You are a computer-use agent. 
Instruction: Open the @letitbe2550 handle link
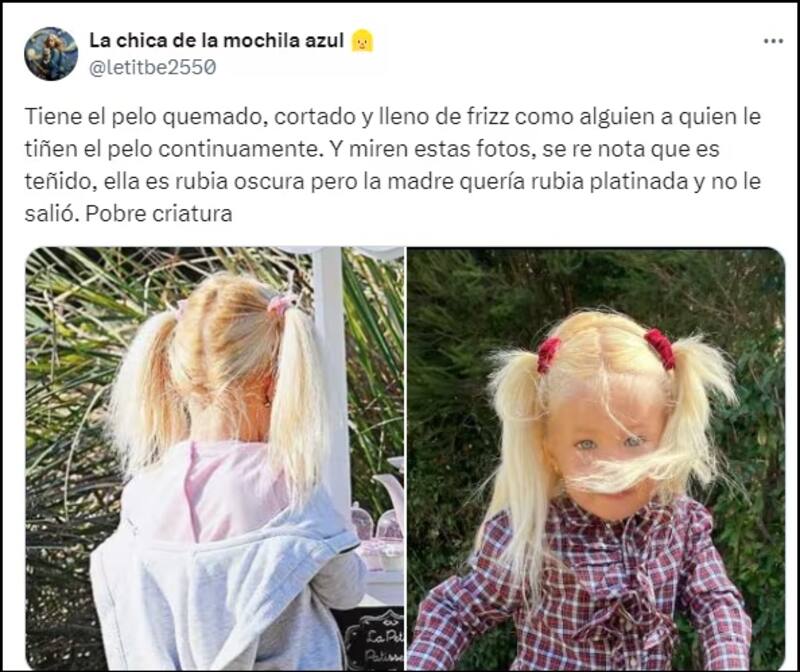153,67
